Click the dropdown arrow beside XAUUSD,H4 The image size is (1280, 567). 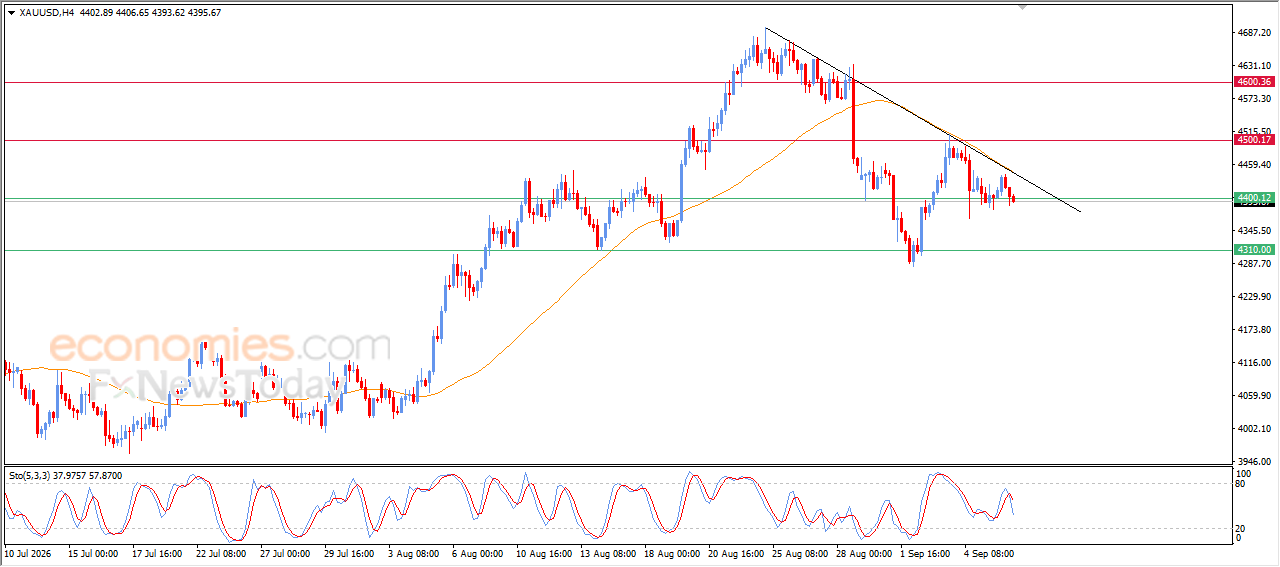pos(11,12)
